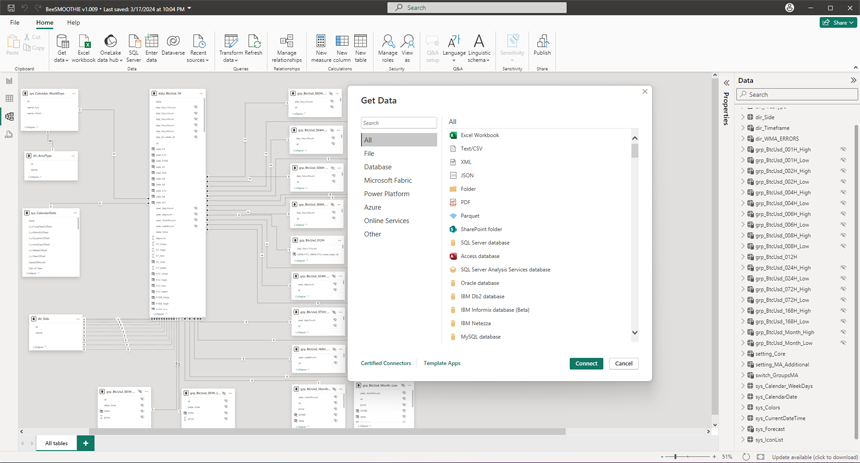Toggle hidden icon for grp_BtcUsd_072H_Low

(843, 300)
